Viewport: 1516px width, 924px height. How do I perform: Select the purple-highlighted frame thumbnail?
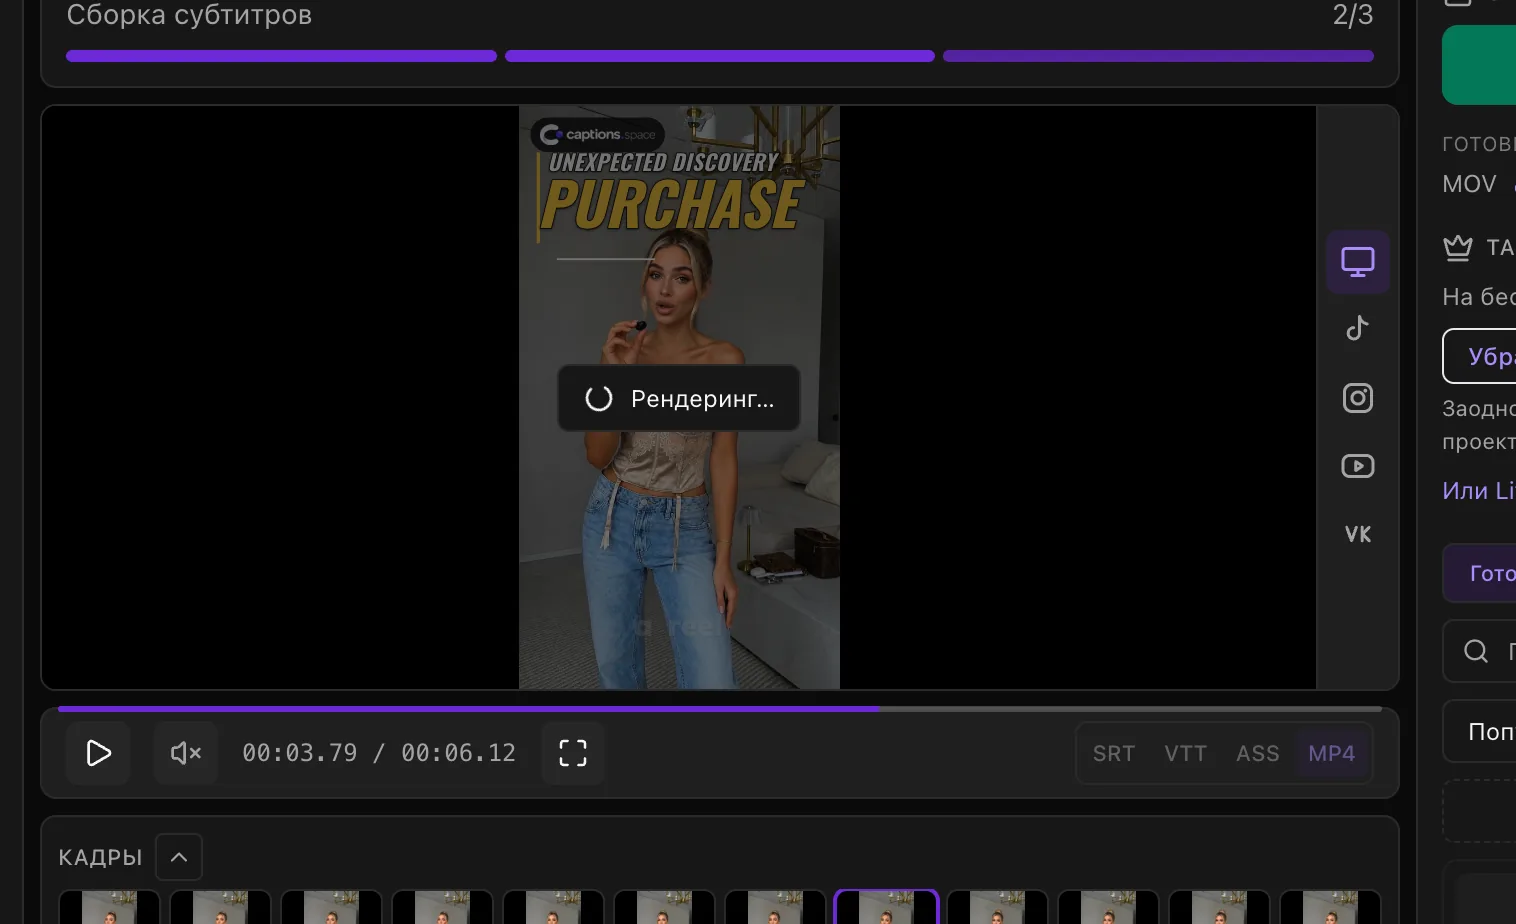886,907
